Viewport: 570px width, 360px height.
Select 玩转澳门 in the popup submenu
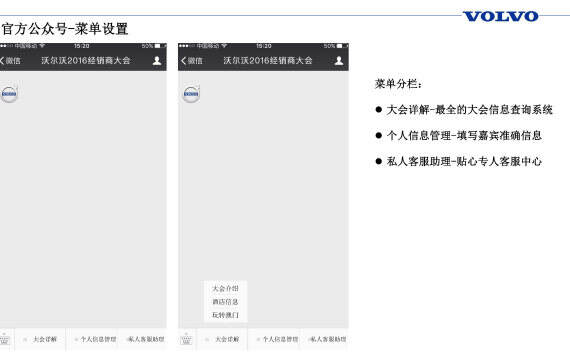tap(225, 315)
